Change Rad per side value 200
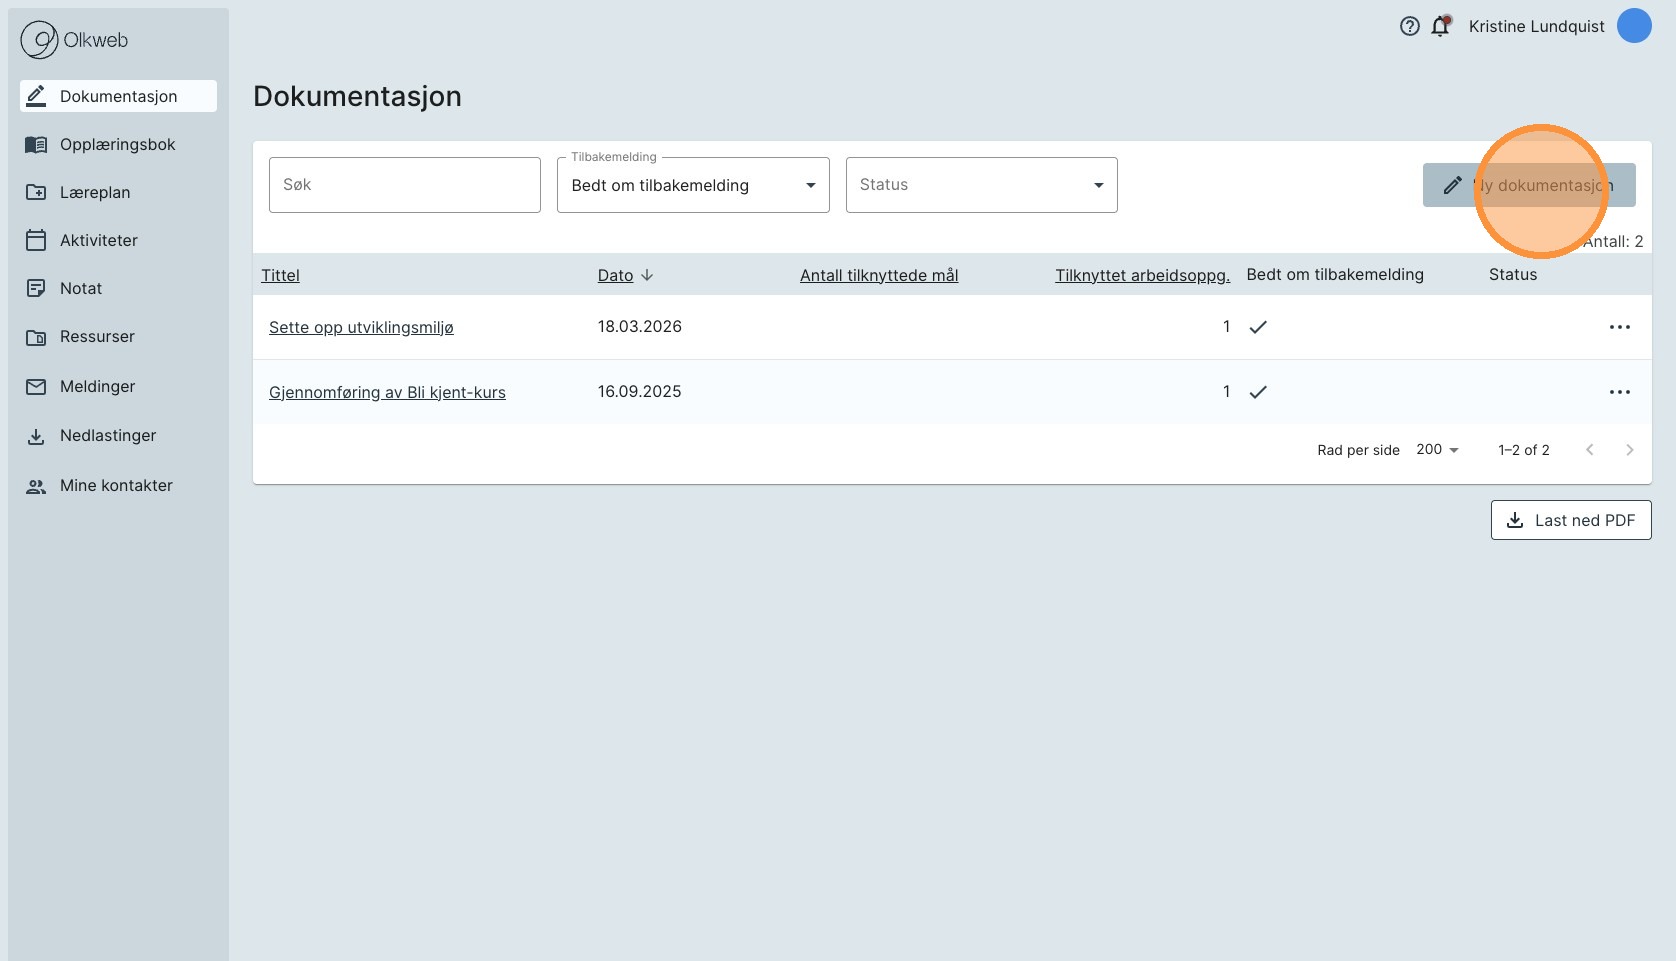 [x=1437, y=450]
